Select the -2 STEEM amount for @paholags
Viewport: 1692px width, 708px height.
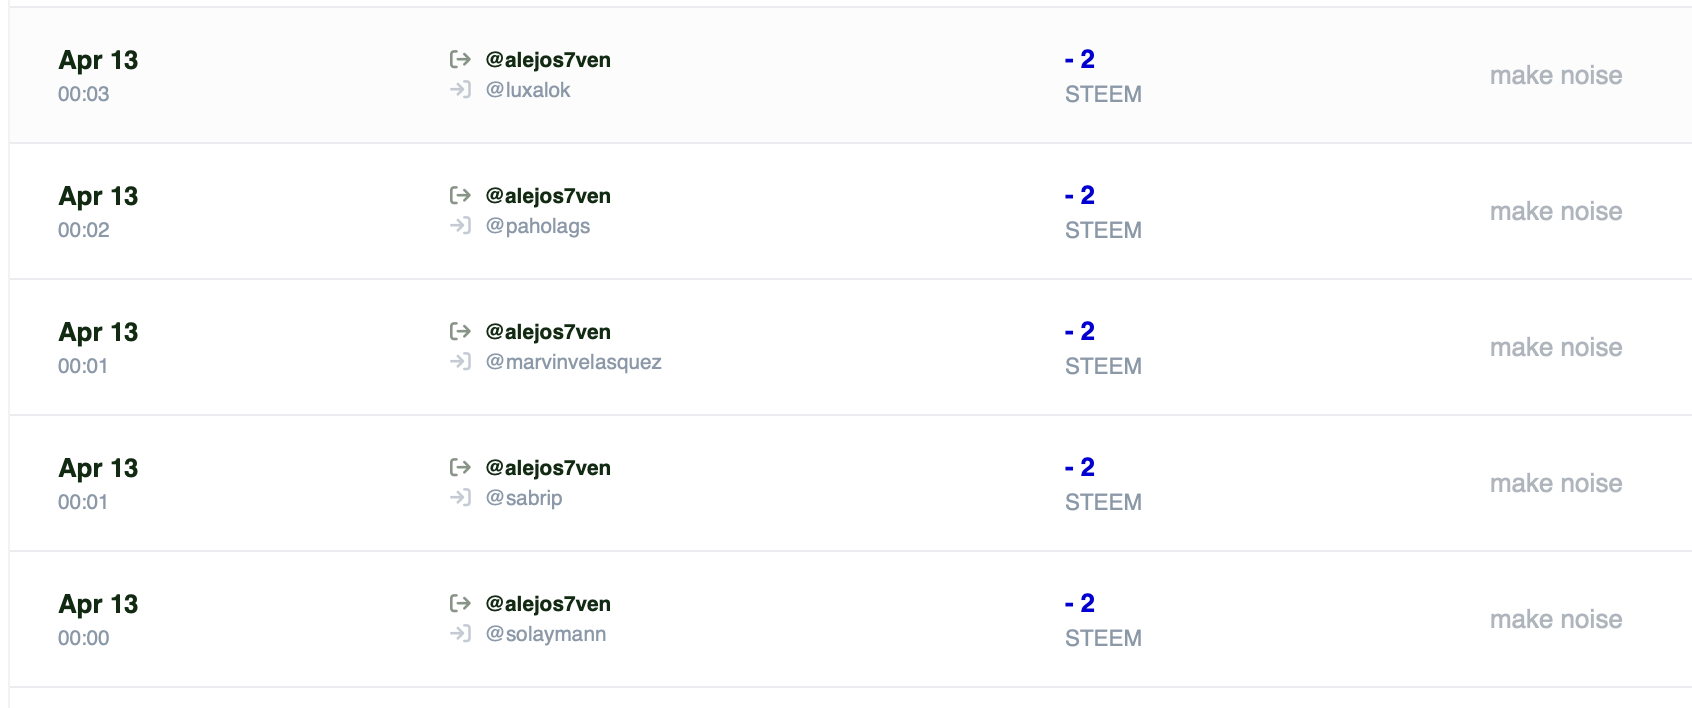pos(1103,212)
